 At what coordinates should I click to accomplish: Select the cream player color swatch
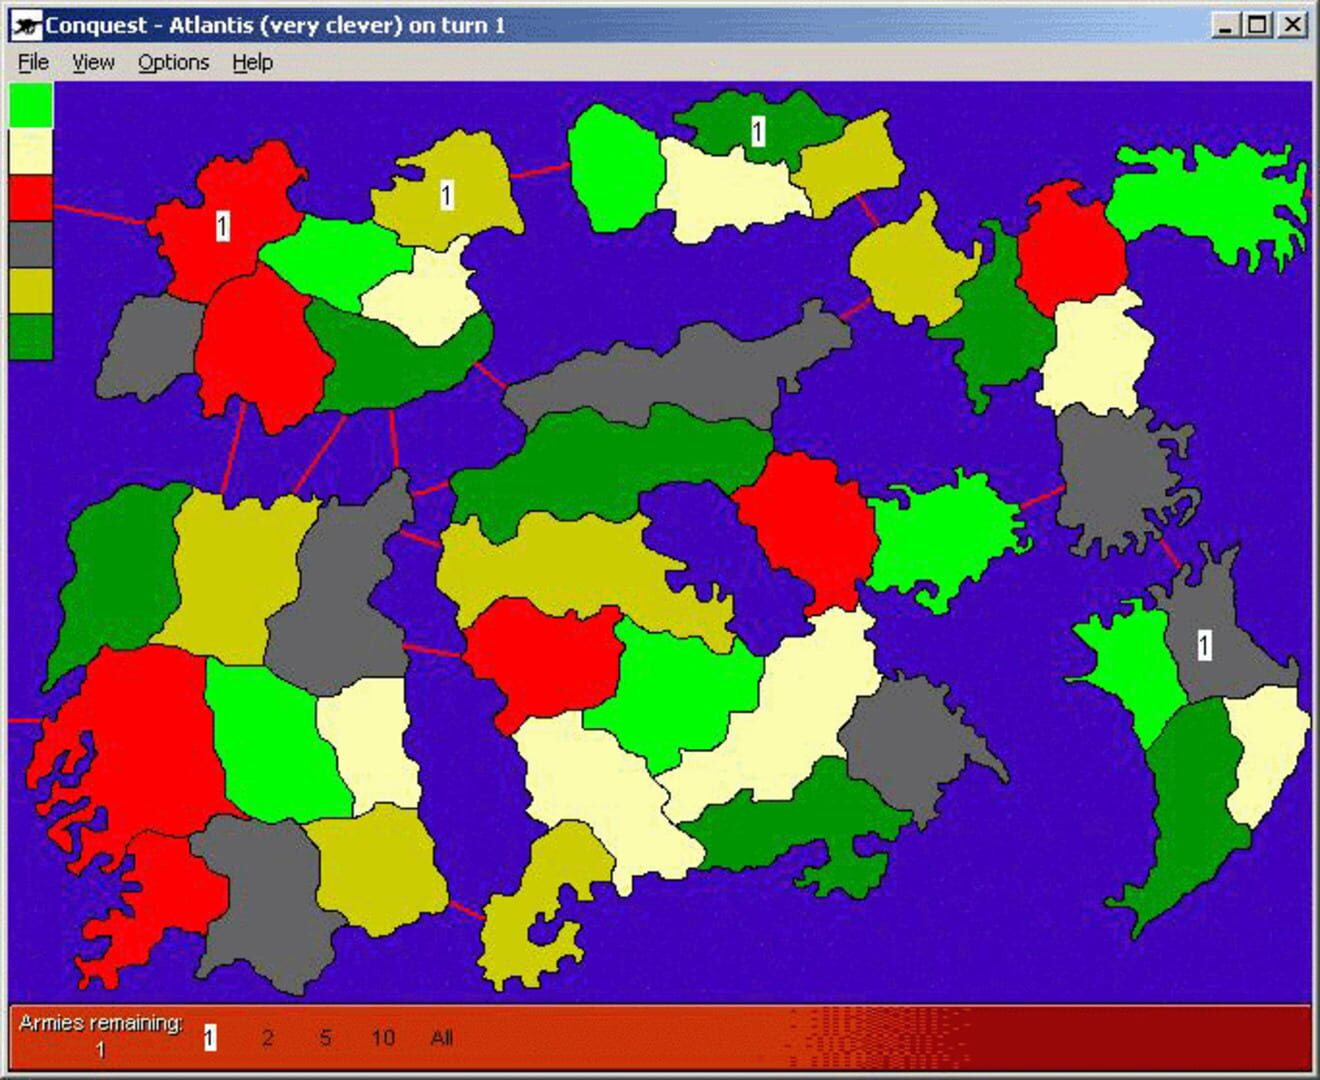(x=30, y=152)
